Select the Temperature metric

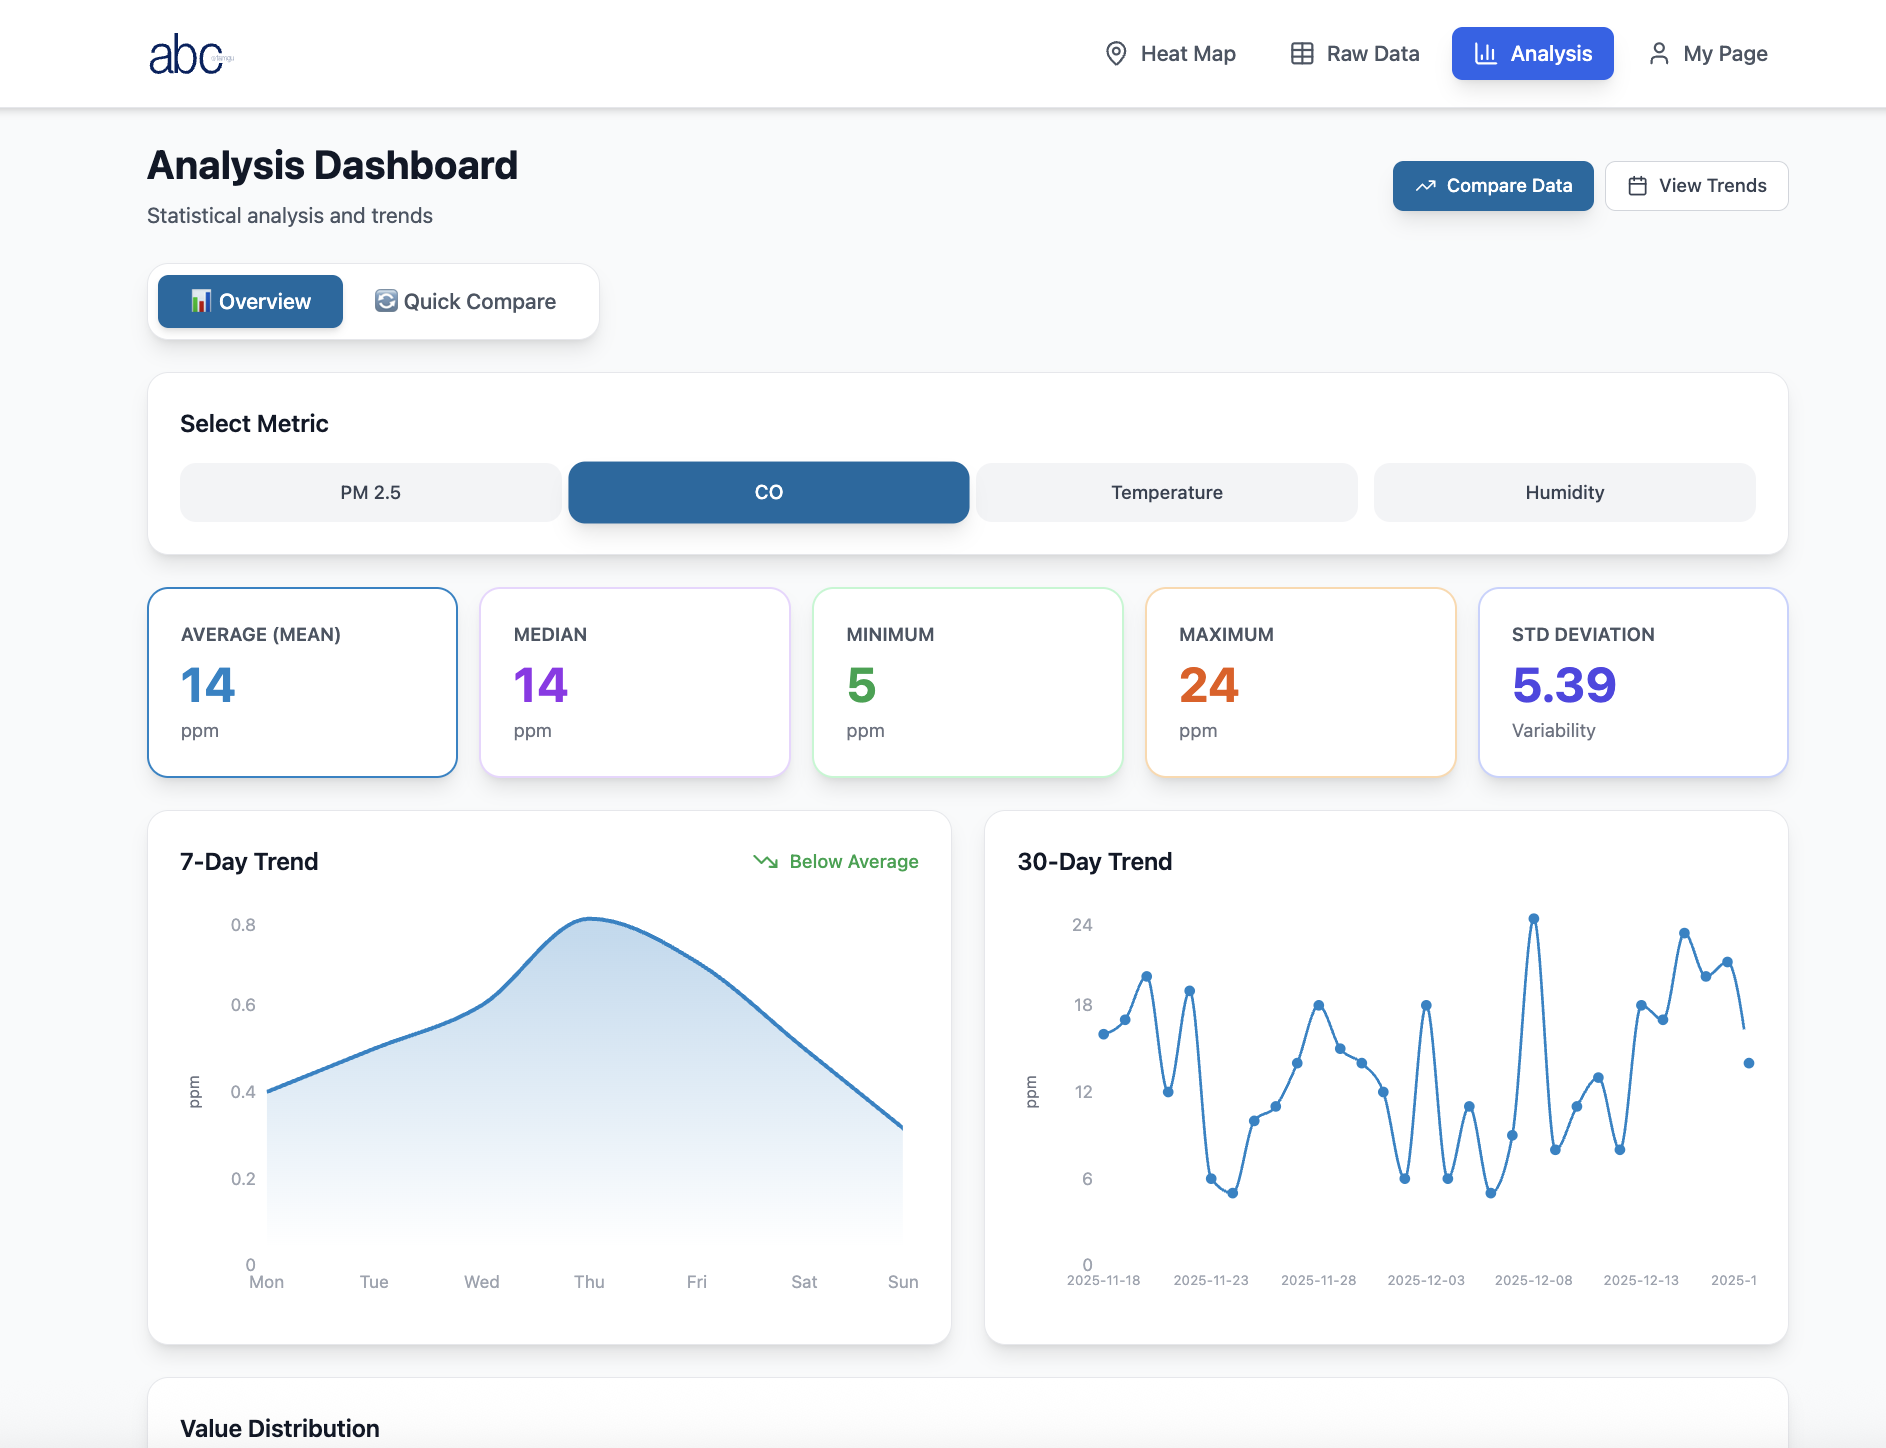(x=1166, y=492)
